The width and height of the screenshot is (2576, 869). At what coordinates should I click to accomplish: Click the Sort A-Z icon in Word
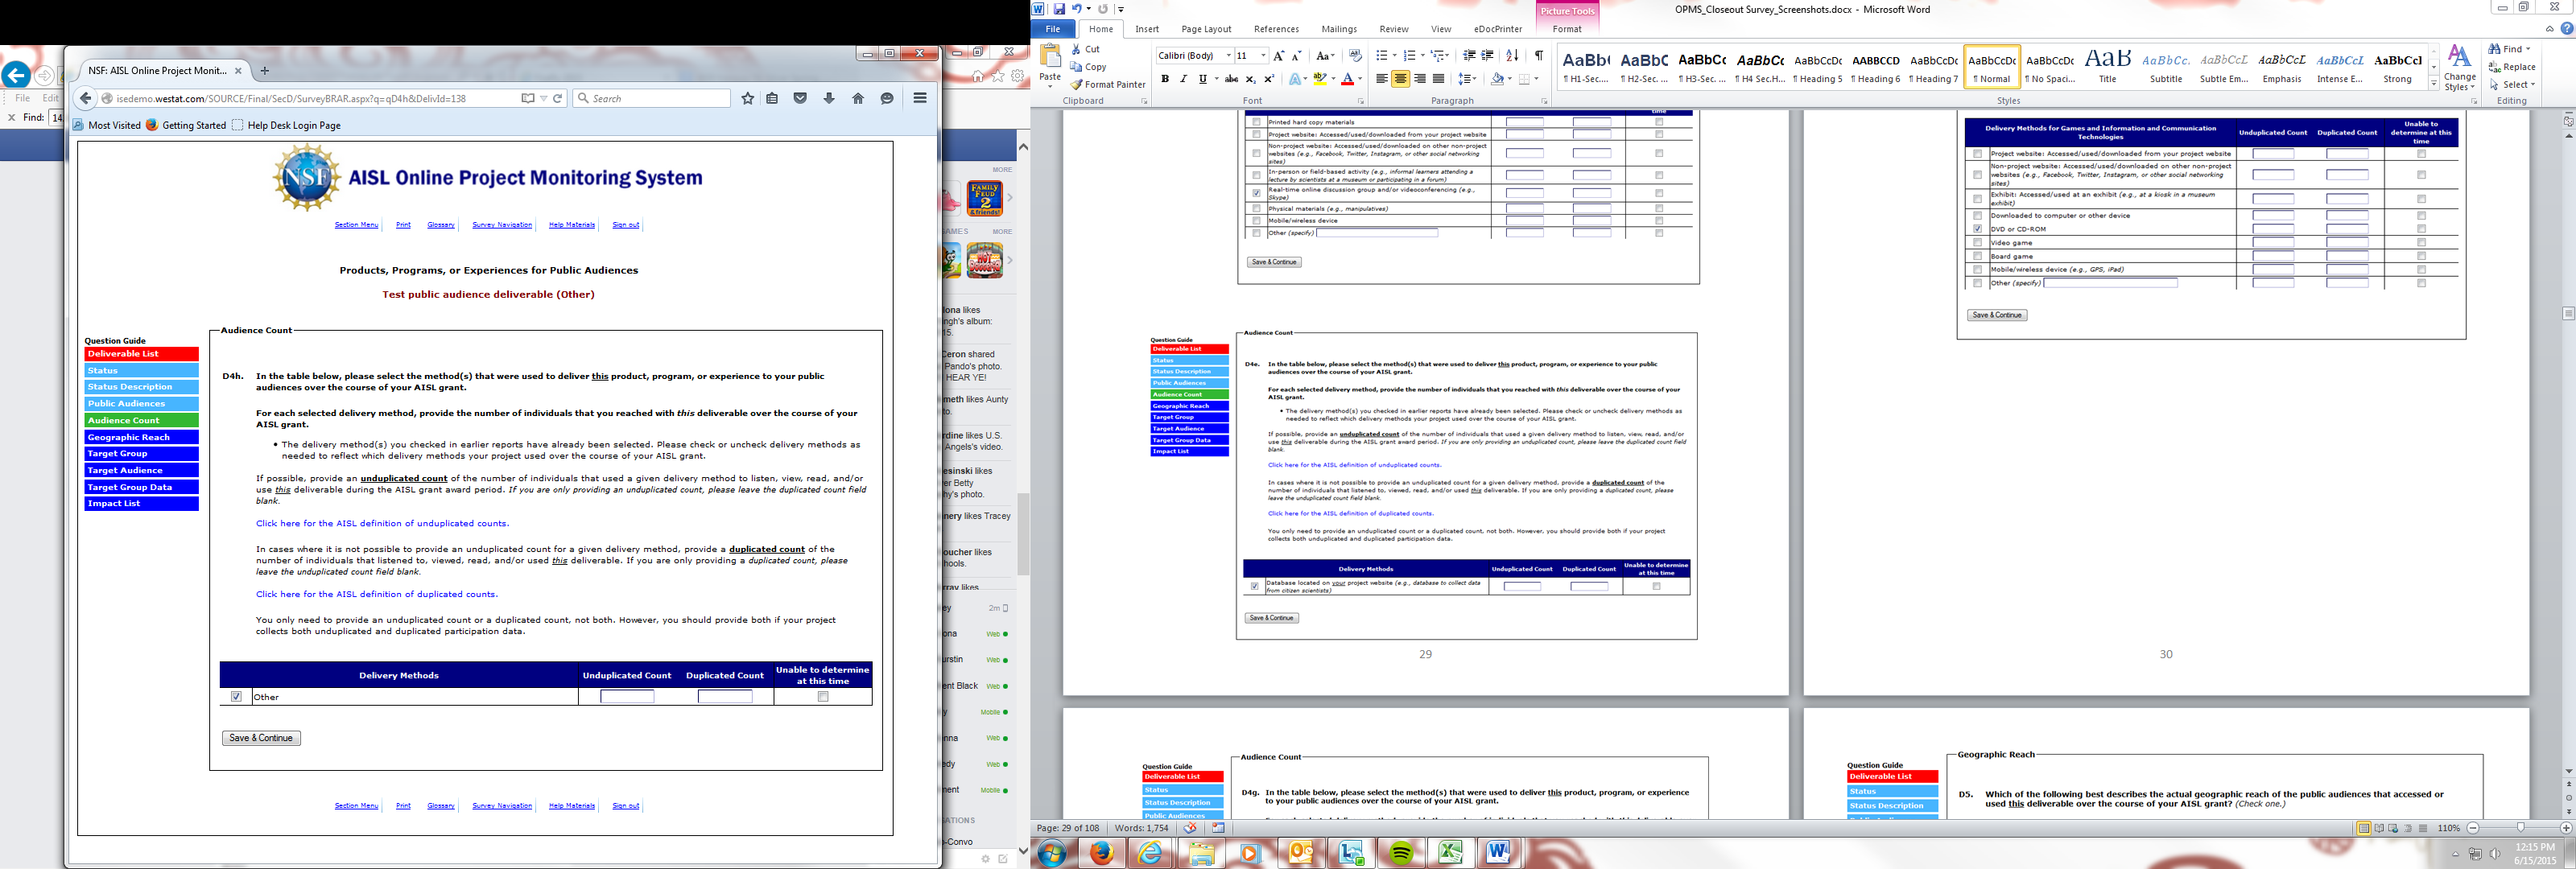1512,56
